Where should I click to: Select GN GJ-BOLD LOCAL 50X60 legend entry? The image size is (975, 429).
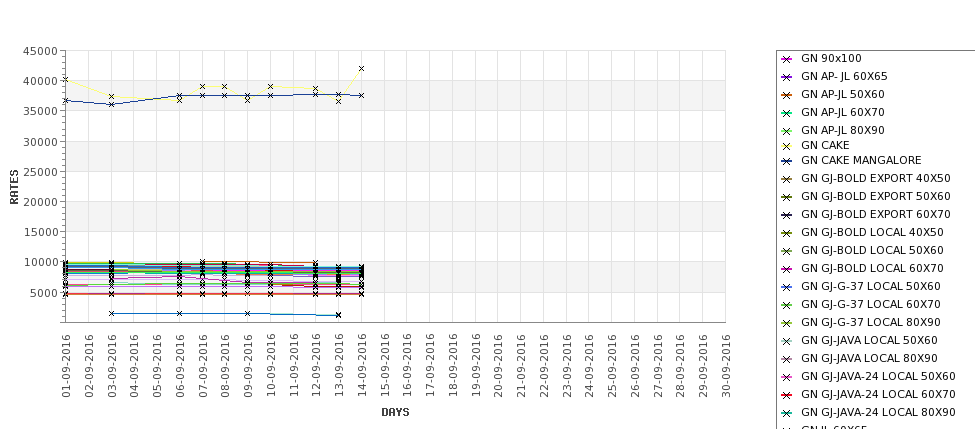pos(862,251)
